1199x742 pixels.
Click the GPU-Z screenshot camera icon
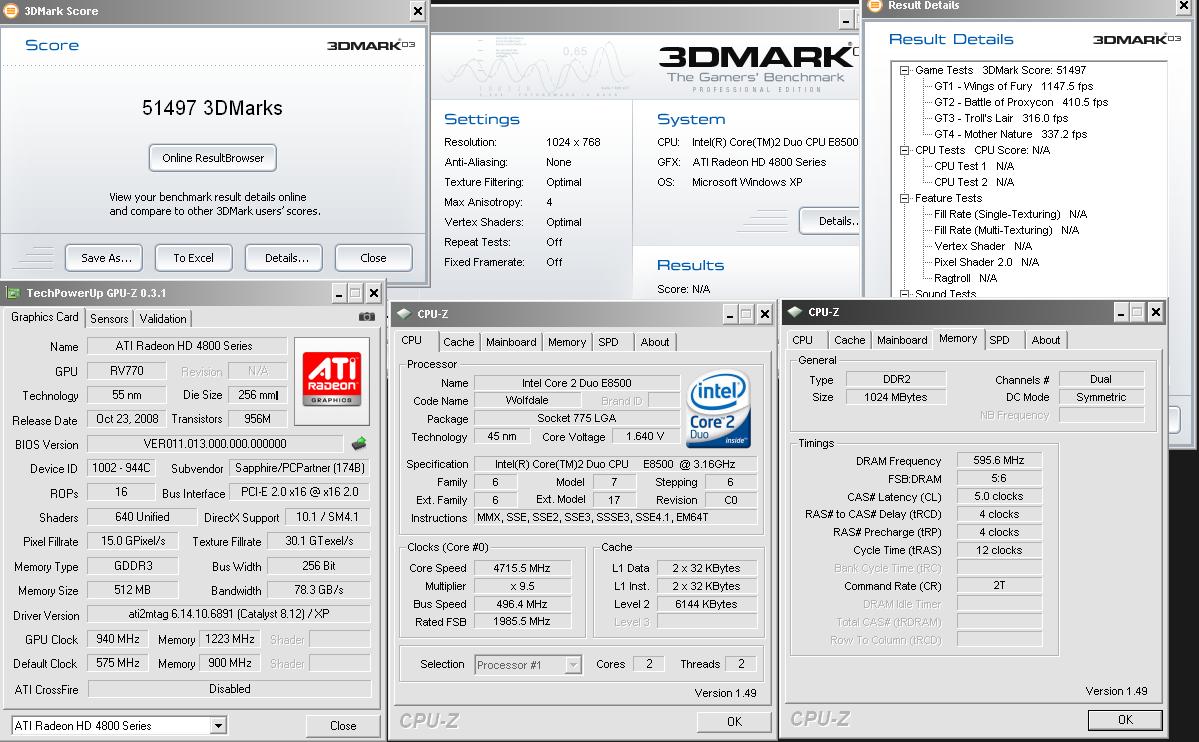click(x=367, y=317)
